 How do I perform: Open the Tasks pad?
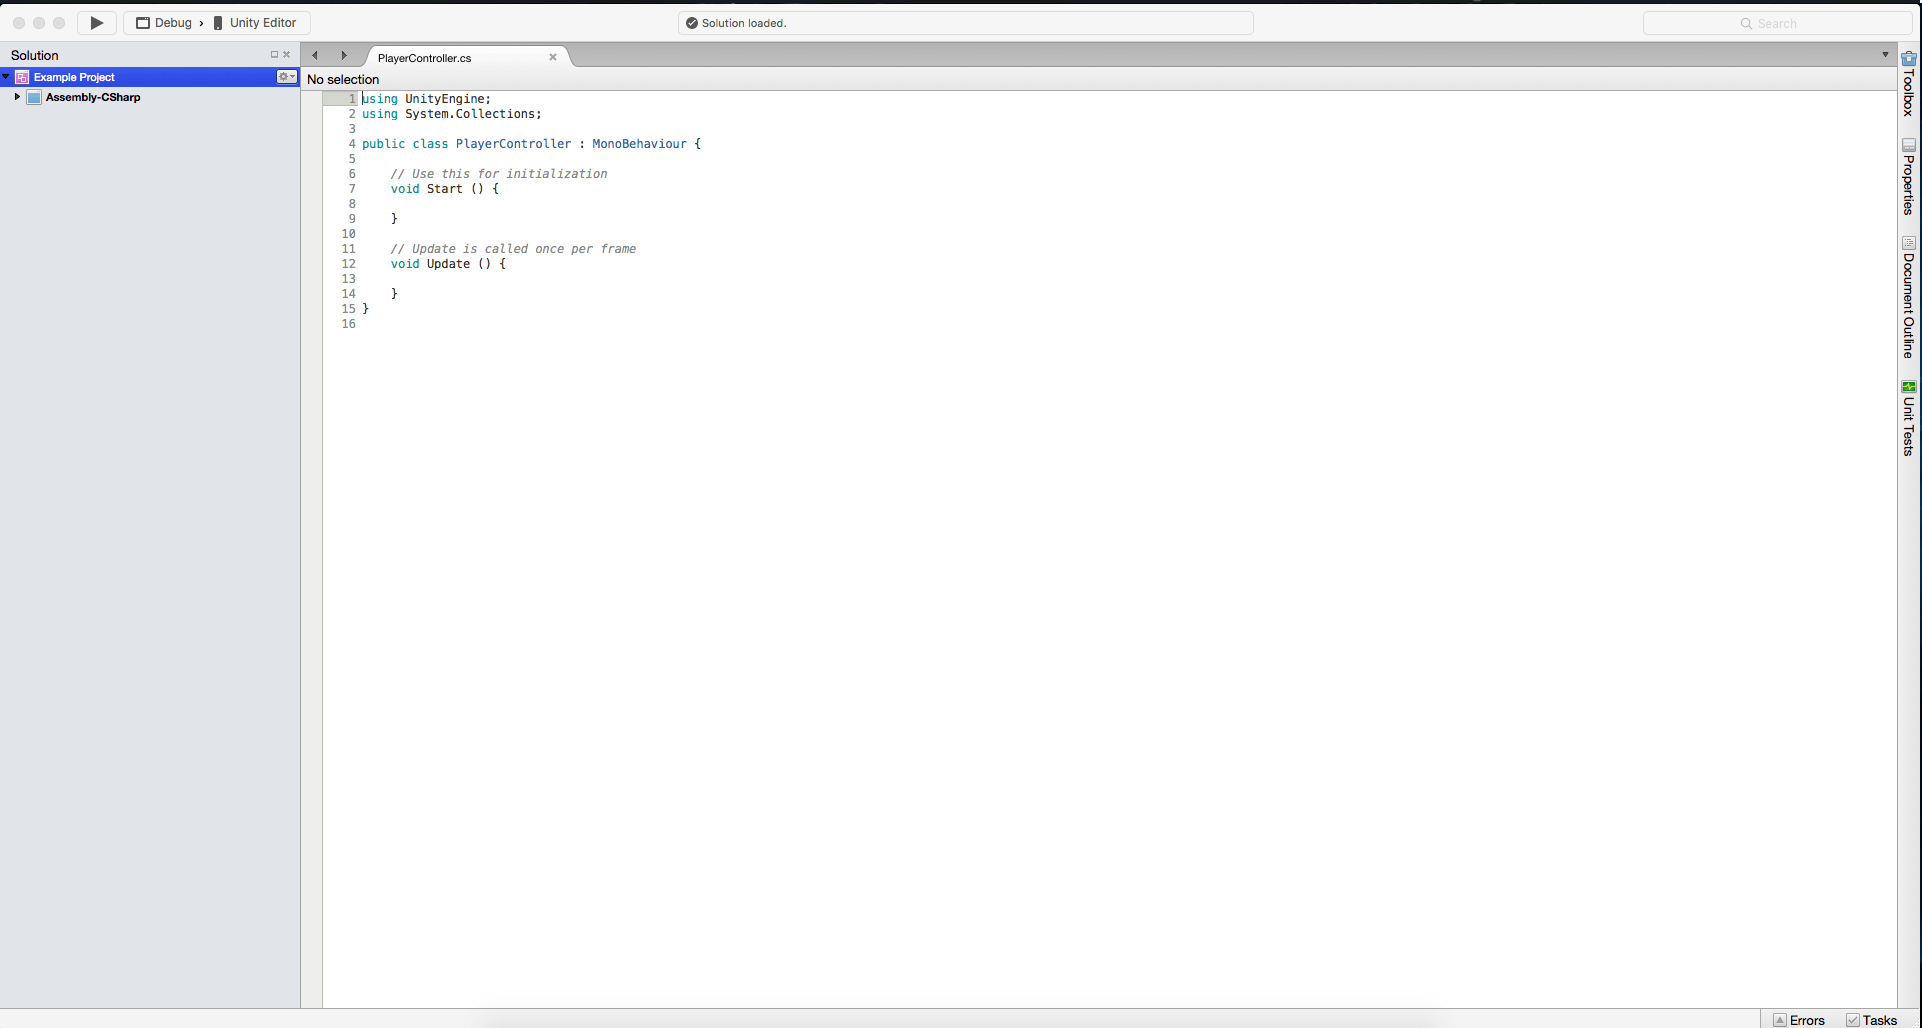coord(1872,1020)
